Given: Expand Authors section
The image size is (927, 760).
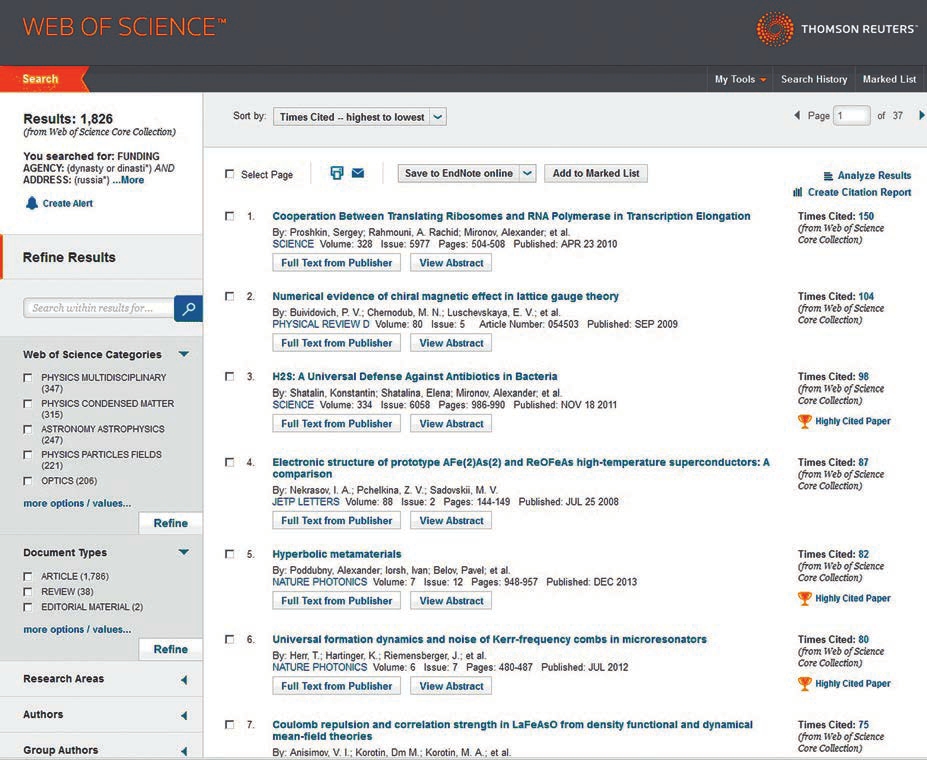Looking at the screenshot, I should click(x=184, y=715).
